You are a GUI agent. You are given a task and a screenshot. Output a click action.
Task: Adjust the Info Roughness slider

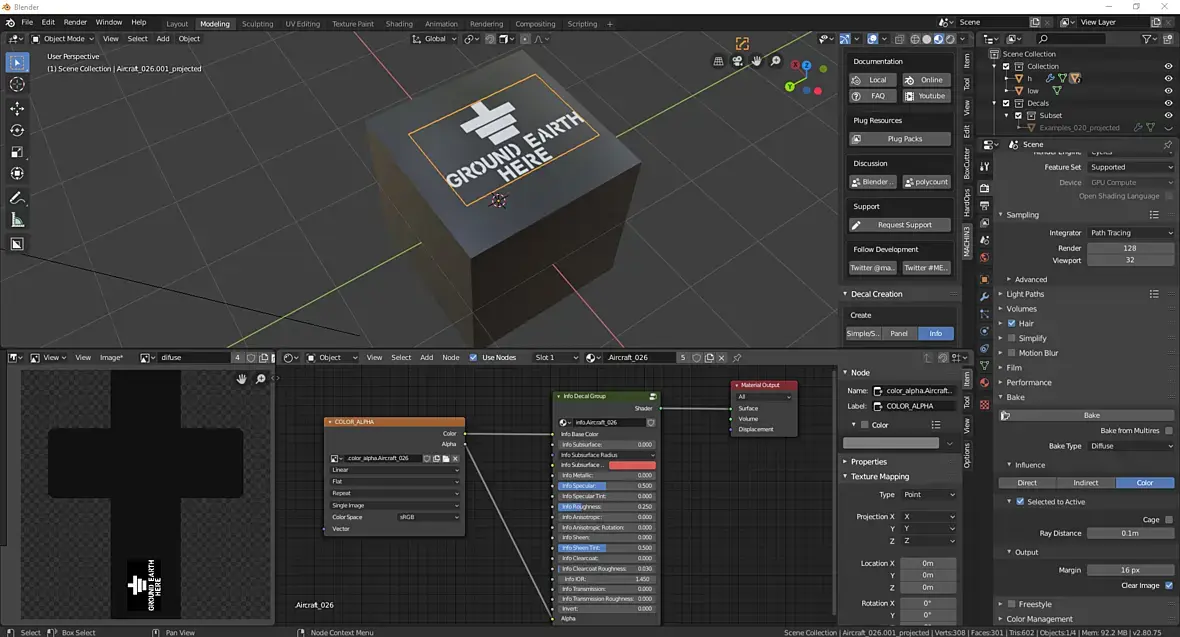click(x=607, y=507)
